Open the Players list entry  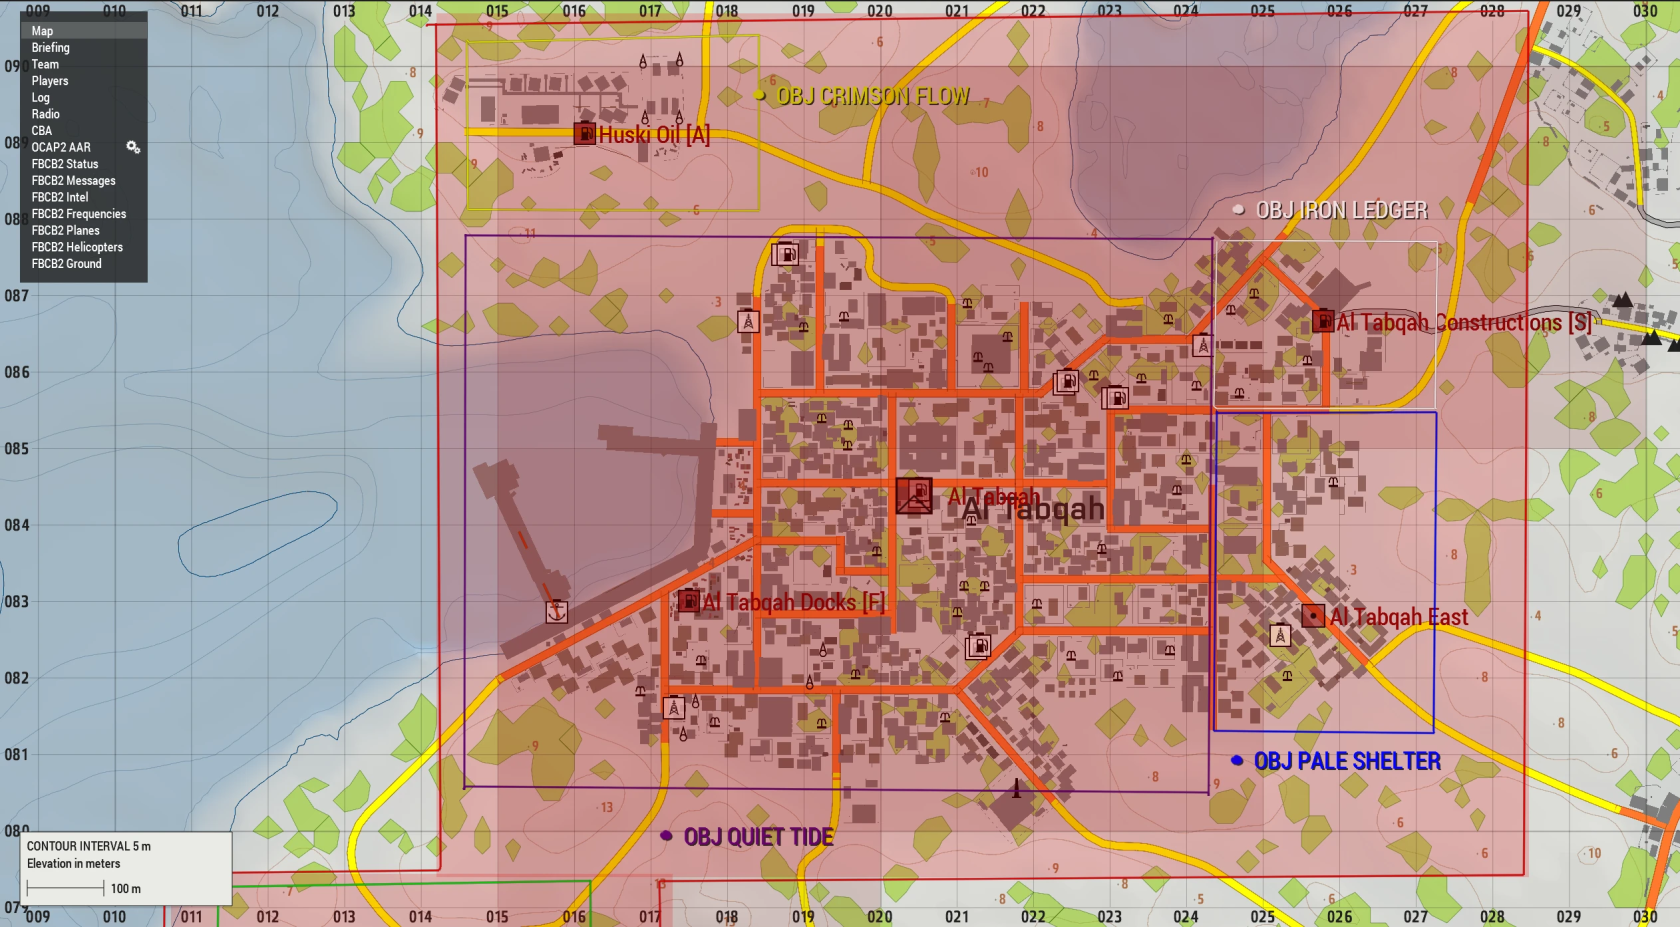click(x=50, y=81)
